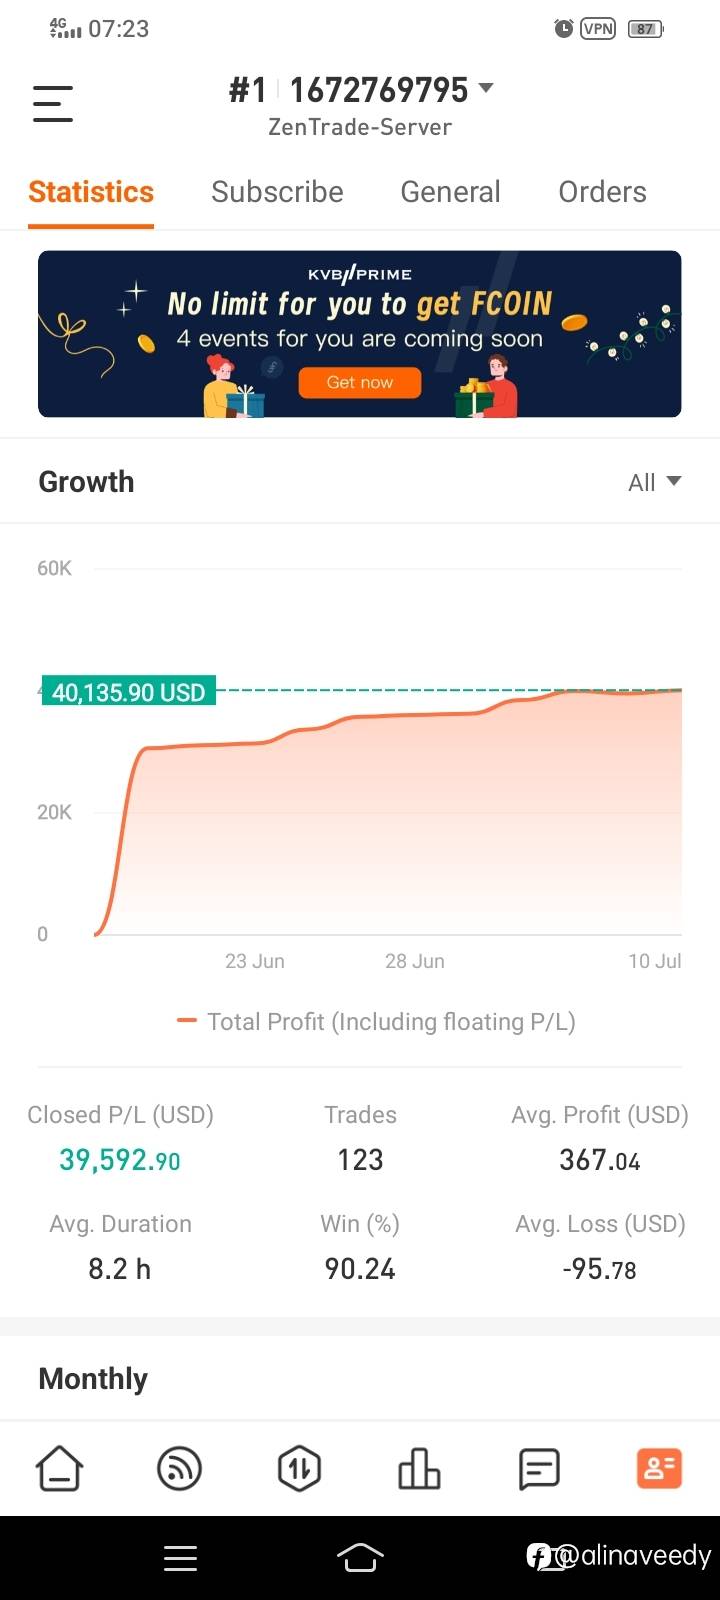
Task: Open the Orders tab
Action: tap(602, 192)
